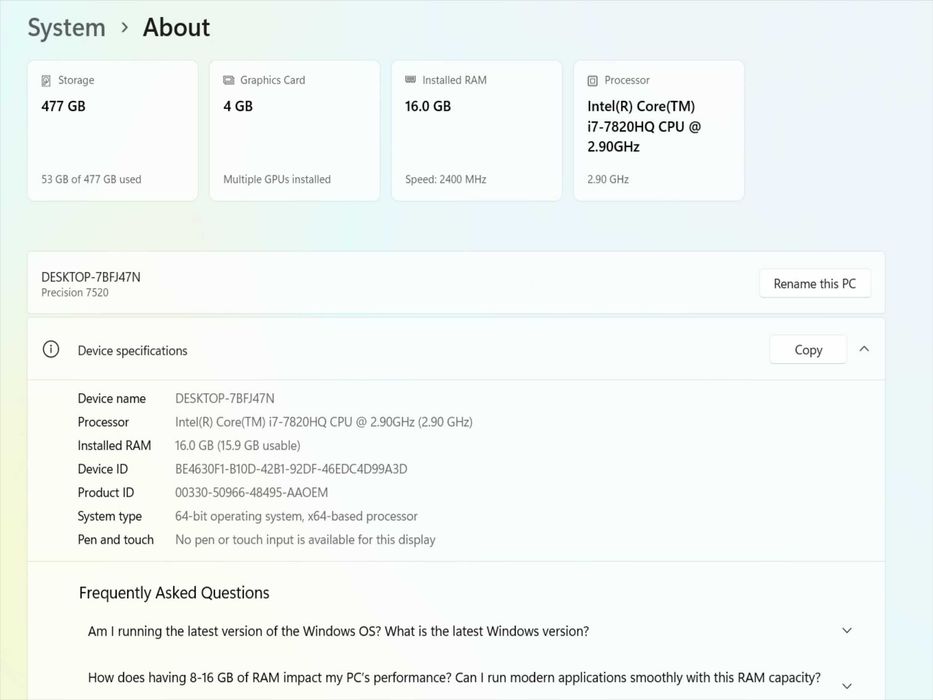This screenshot has width=933, height=700.
Task: Click the Storage card icon
Action: click(46, 80)
